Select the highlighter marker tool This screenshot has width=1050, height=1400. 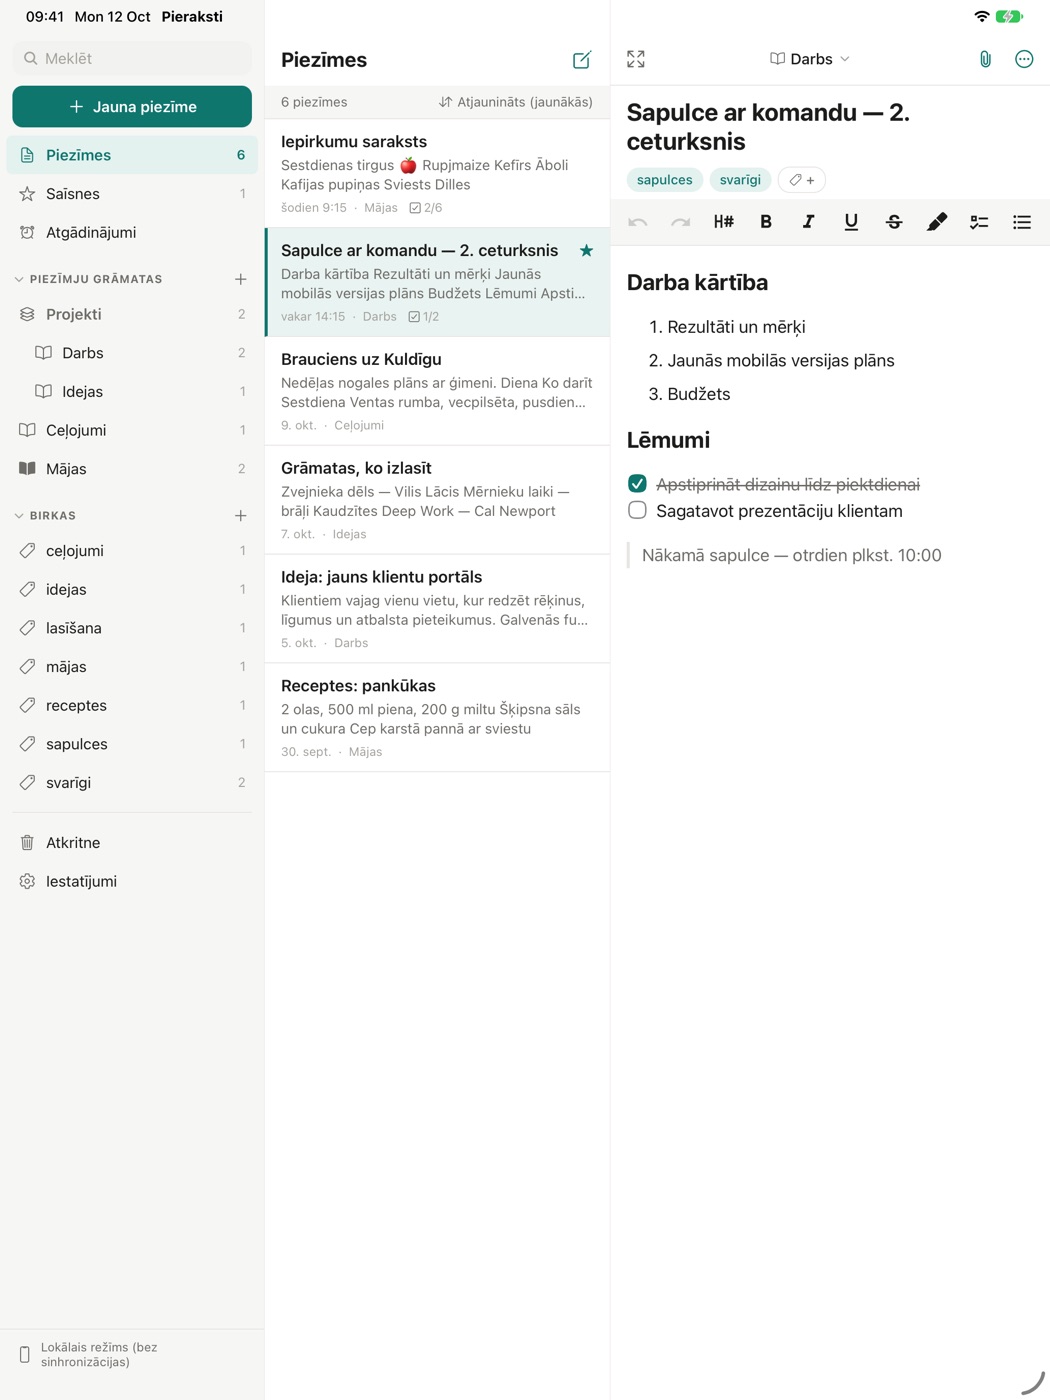(937, 222)
